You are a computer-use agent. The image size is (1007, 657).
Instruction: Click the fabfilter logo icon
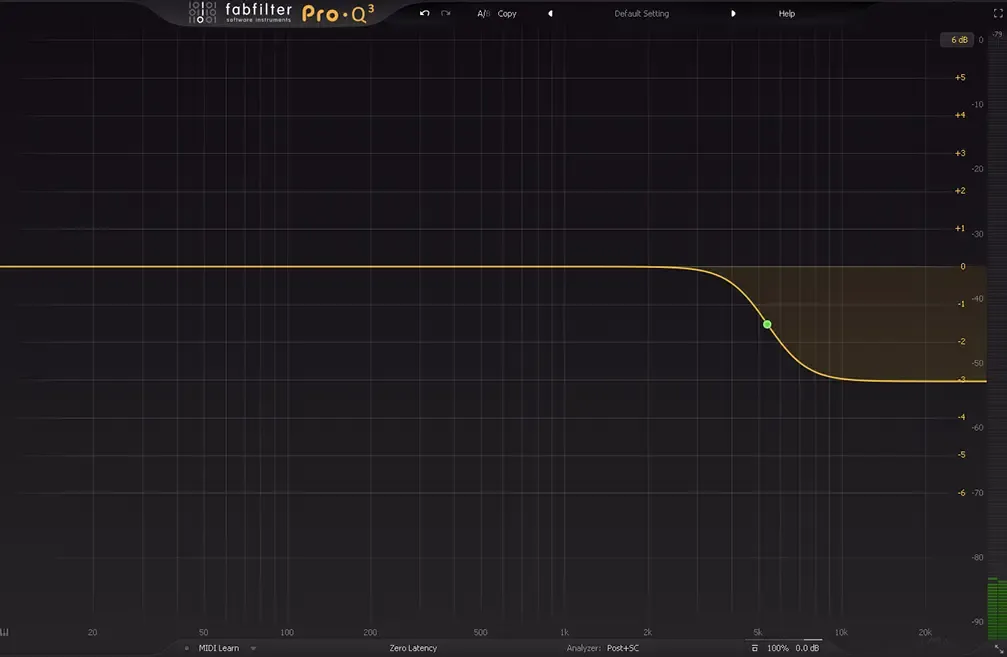point(202,12)
